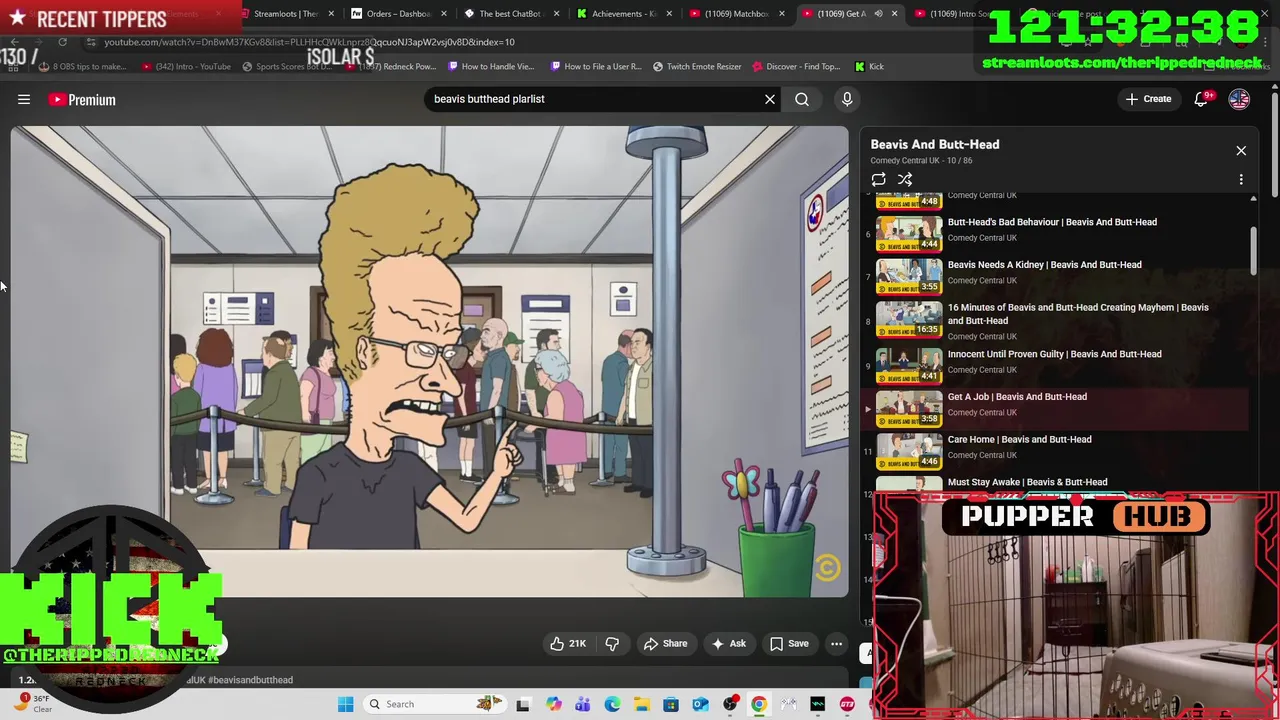
Task: Open the Windows Start menu
Action: click(x=345, y=704)
